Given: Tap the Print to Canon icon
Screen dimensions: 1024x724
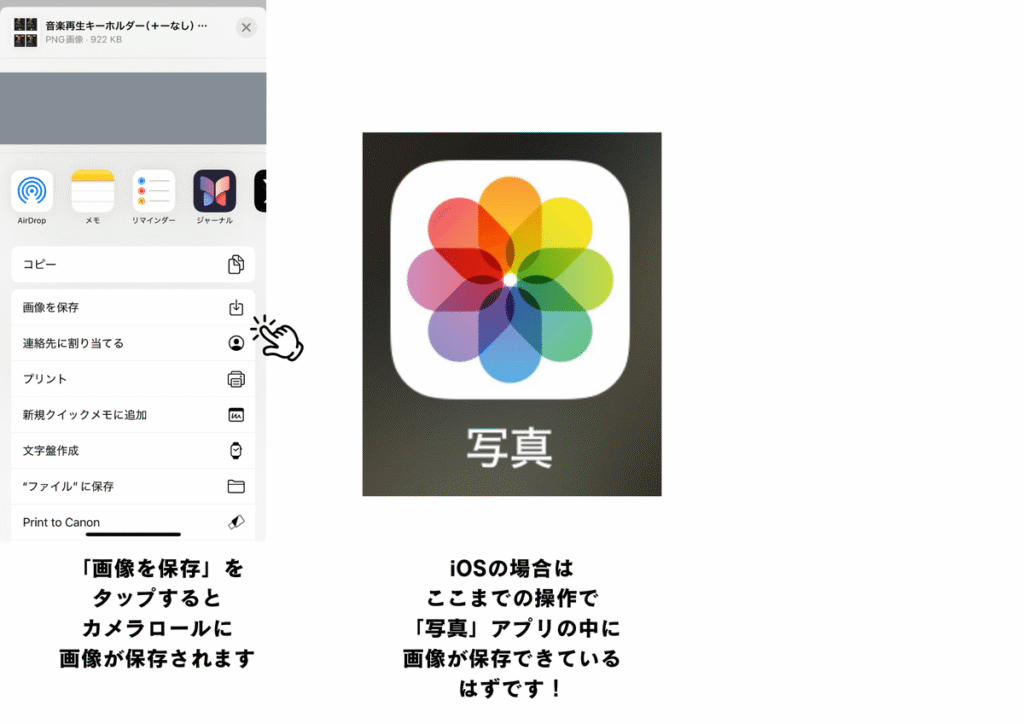Looking at the screenshot, I should (x=236, y=522).
